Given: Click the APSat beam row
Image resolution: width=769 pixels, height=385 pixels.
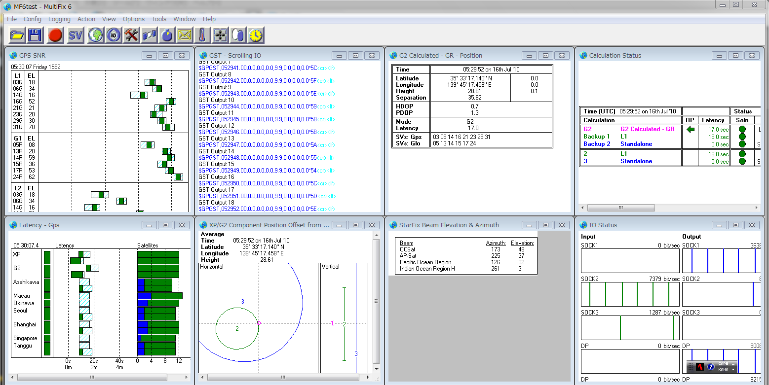Looking at the screenshot, I should coord(466,256).
